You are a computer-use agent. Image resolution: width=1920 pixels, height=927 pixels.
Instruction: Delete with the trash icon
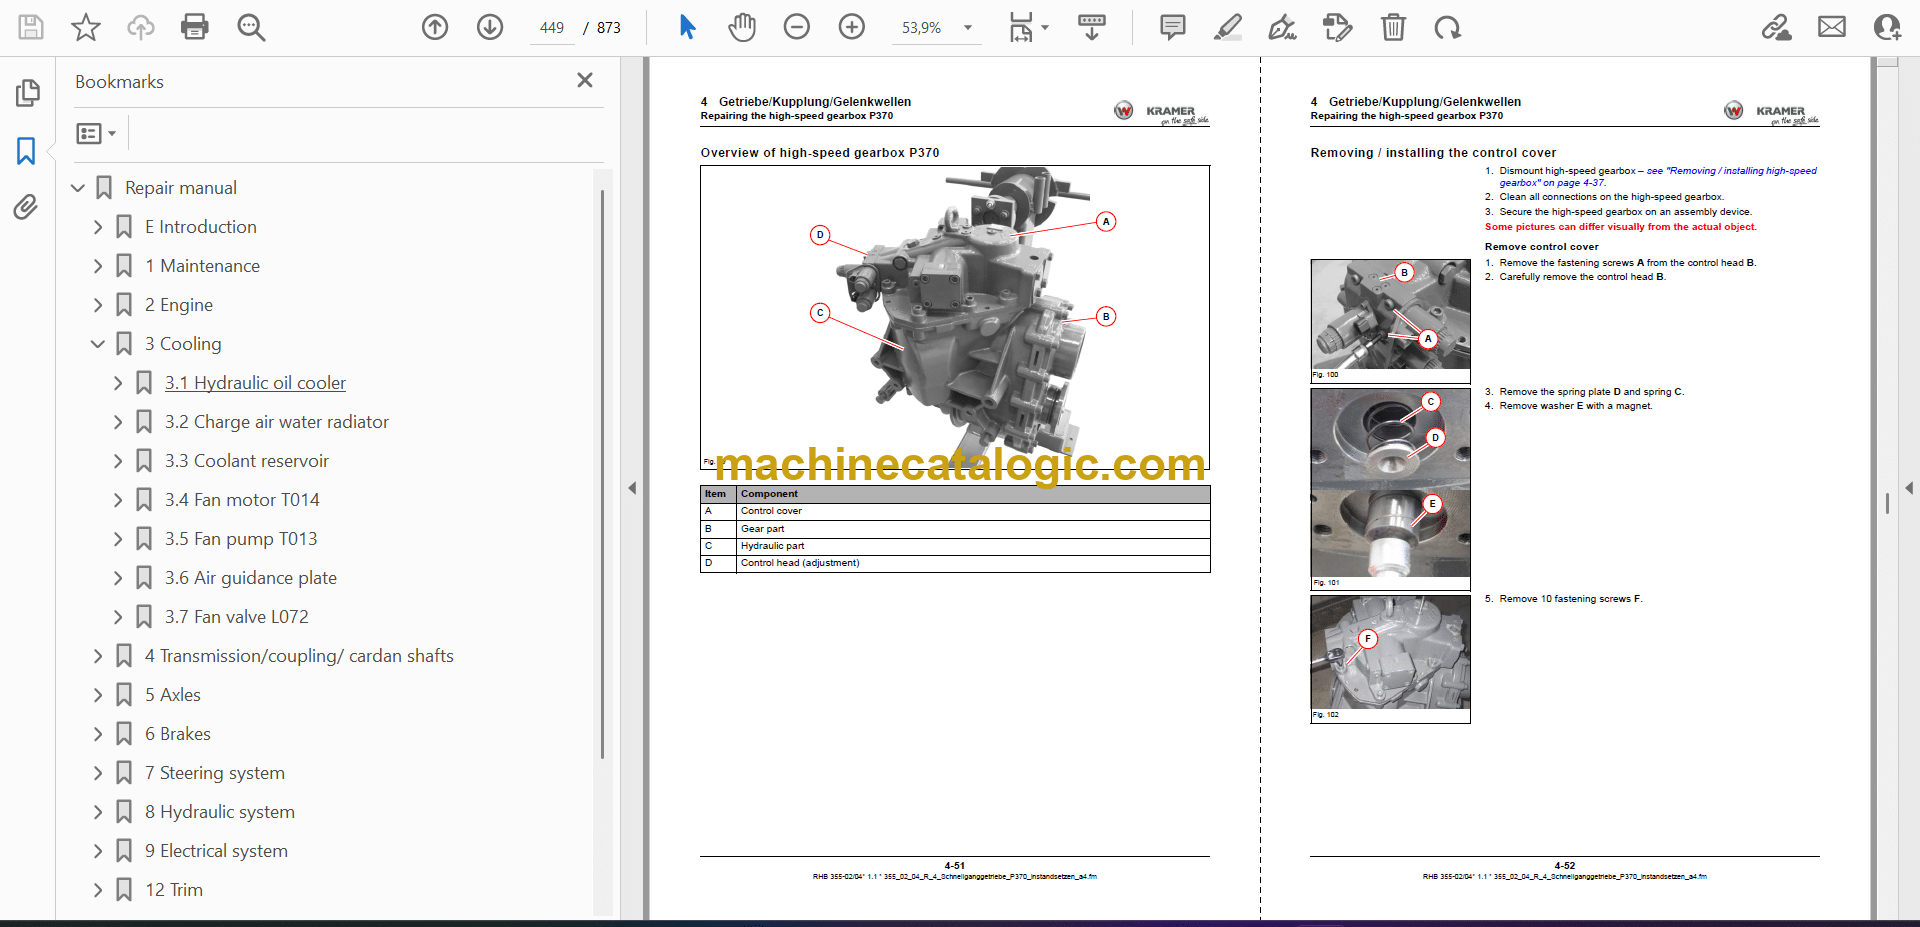click(1393, 27)
